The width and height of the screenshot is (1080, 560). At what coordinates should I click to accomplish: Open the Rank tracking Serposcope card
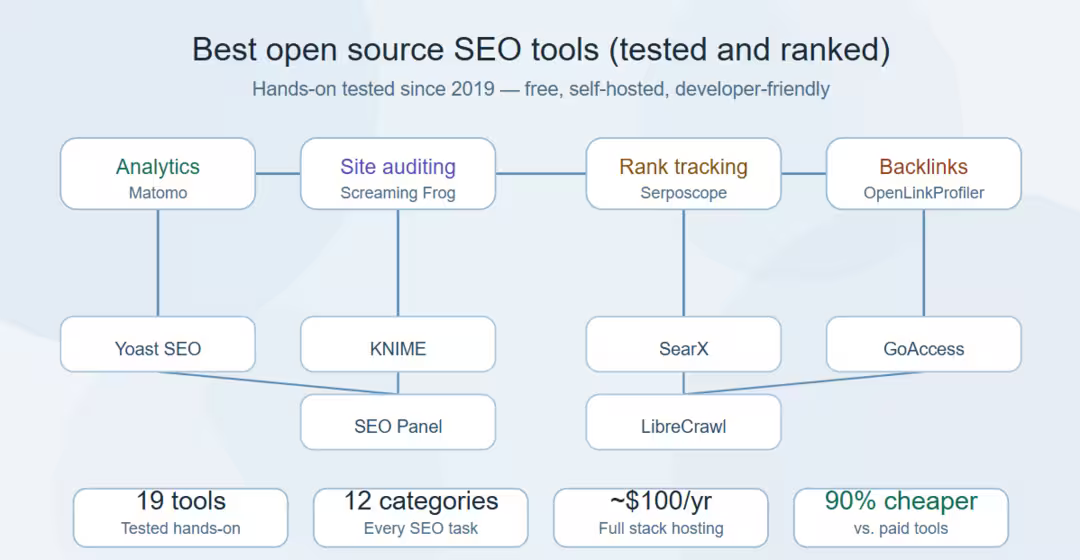click(x=683, y=174)
